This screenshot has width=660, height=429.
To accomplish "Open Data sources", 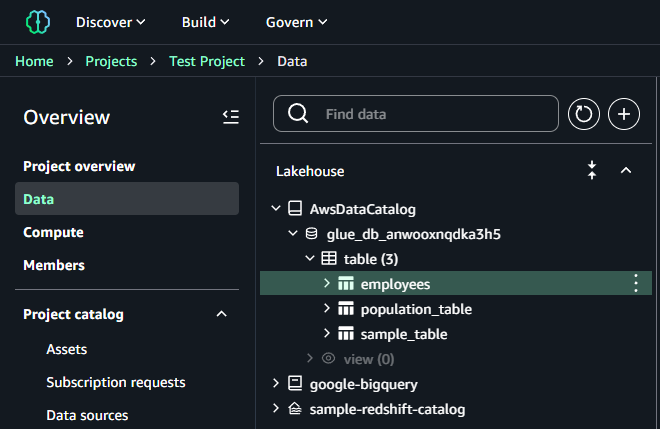I will 87,416.
